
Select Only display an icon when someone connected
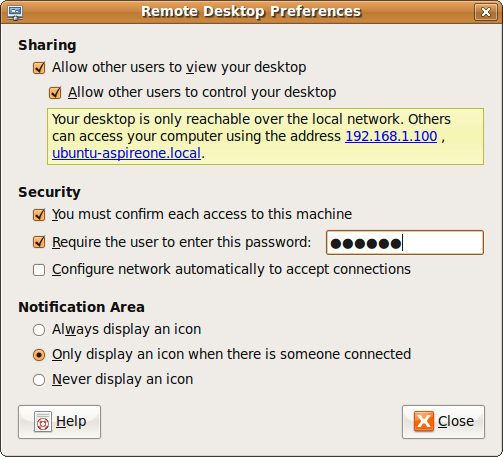pos(39,355)
